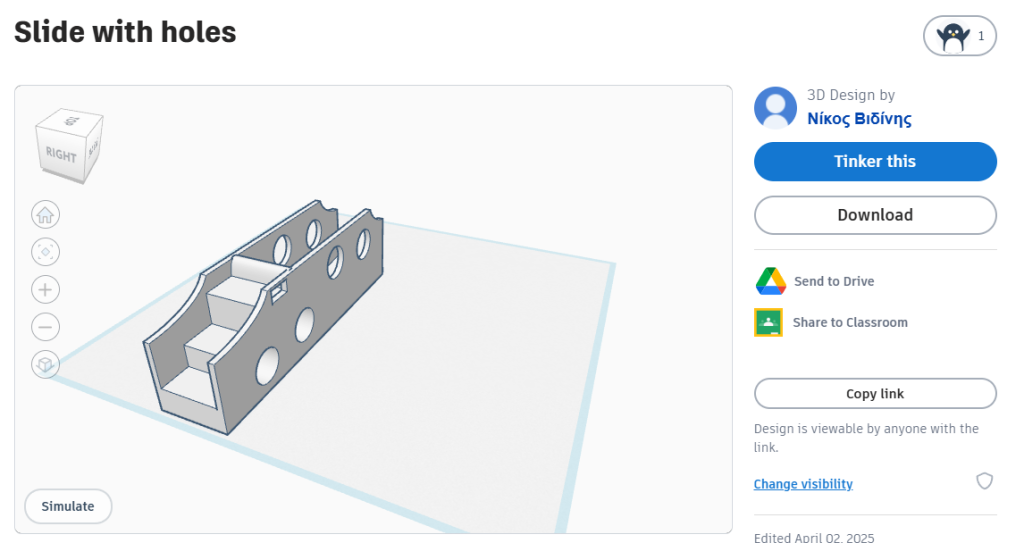
Task: Click the narrow side face of view cube
Action: tap(93, 151)
